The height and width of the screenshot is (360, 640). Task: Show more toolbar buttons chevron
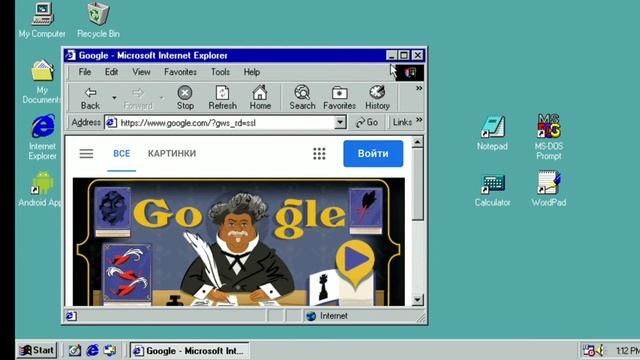pyautogui.click(x=419, y=88)
